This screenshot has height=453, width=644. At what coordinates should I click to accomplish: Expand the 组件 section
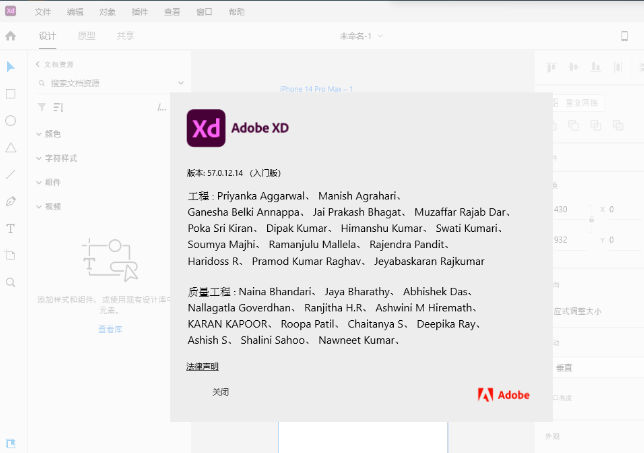(52, 182)
